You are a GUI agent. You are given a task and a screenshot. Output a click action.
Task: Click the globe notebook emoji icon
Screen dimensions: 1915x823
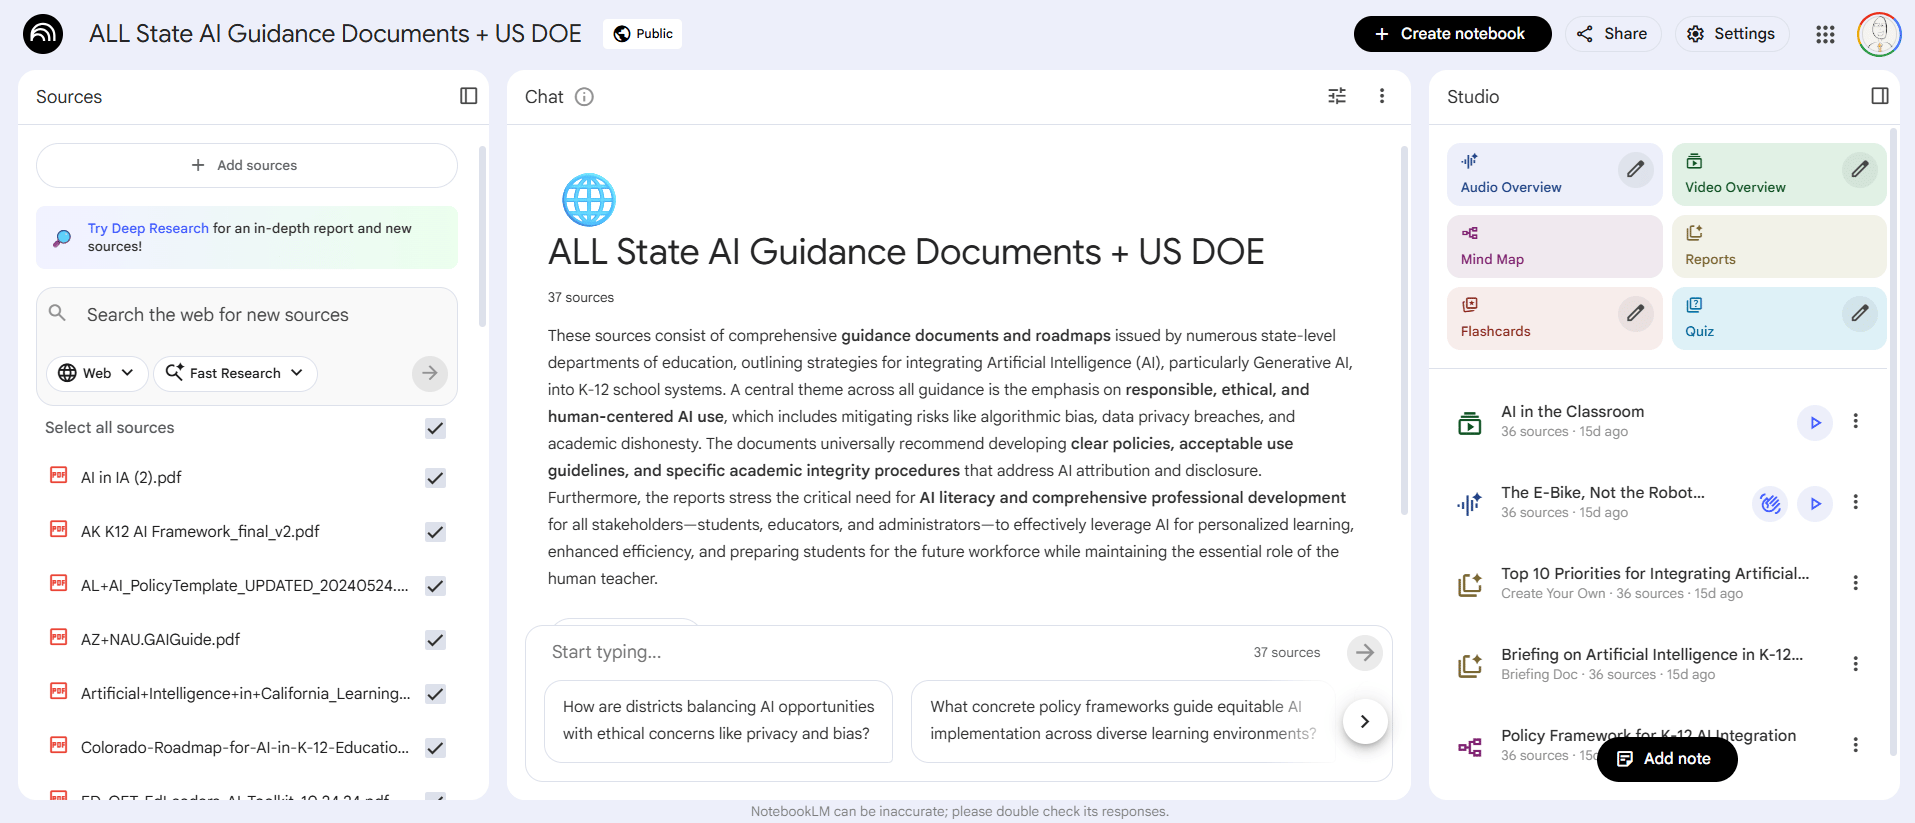coord(589,199)
